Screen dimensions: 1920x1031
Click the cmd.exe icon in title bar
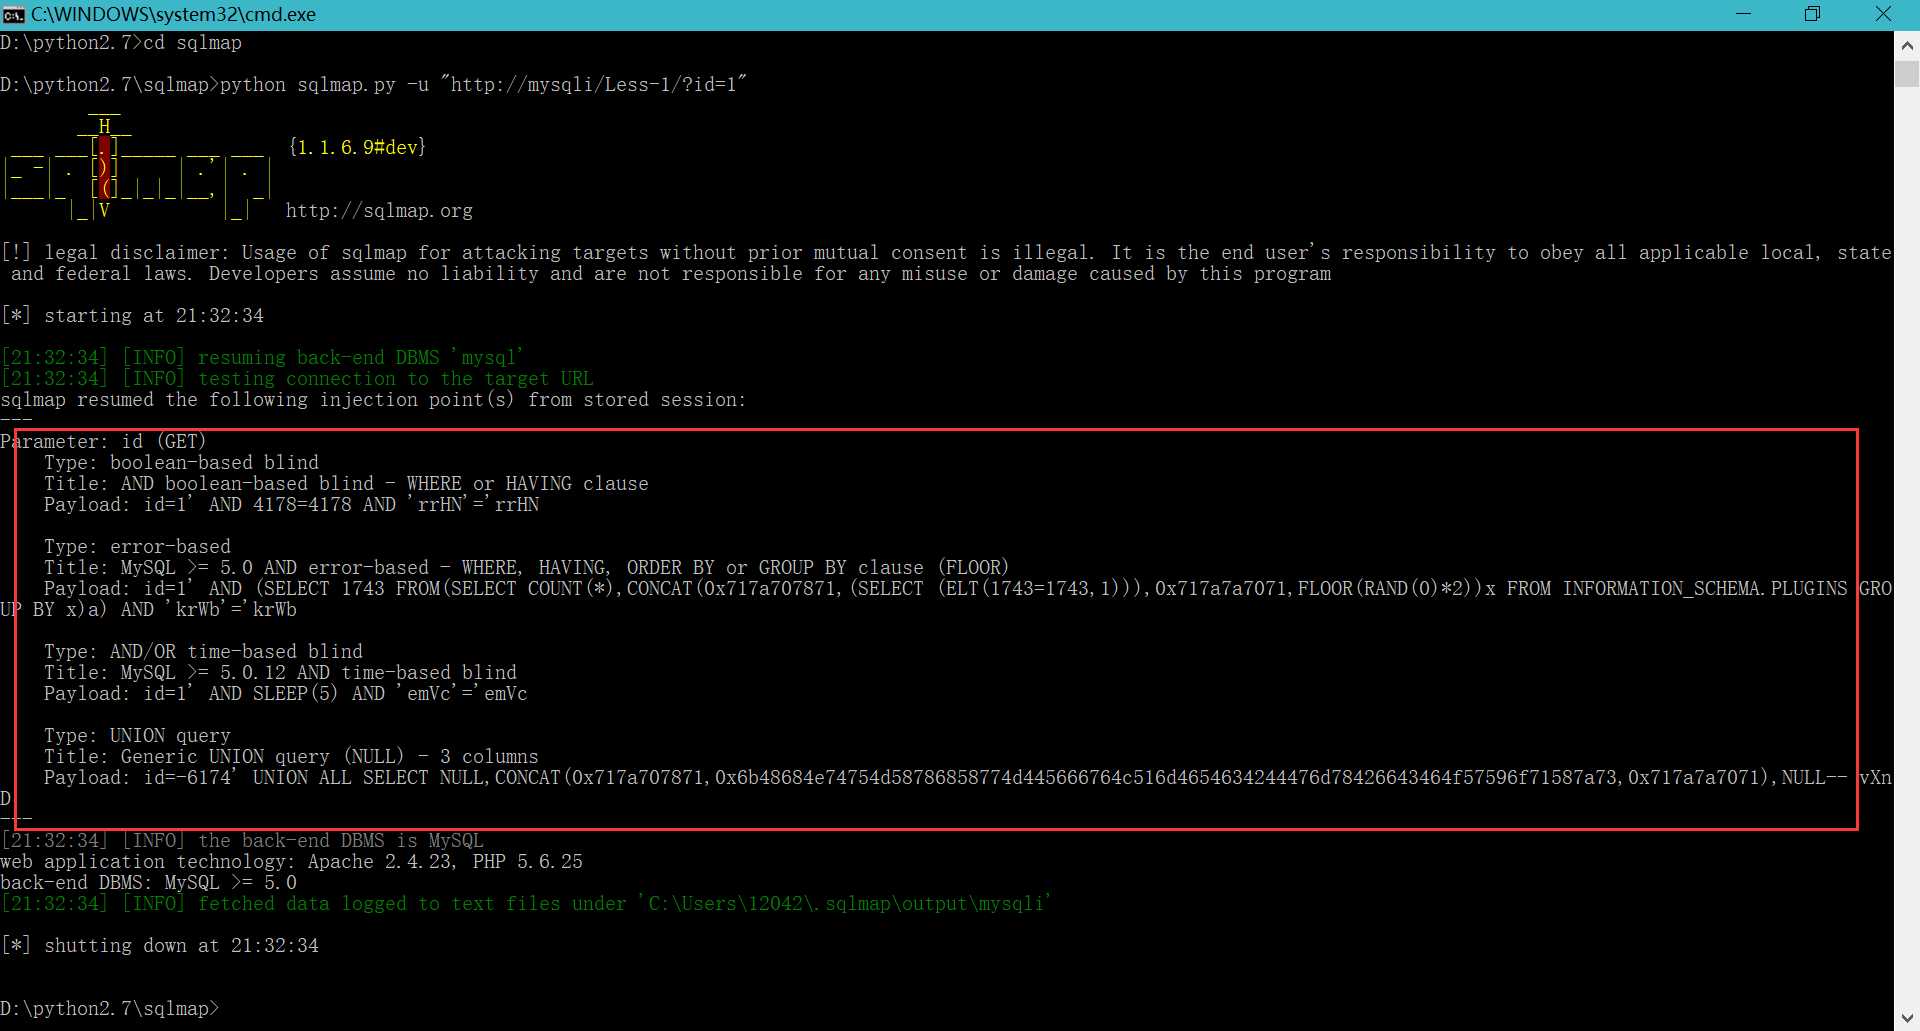click(13, 14)
